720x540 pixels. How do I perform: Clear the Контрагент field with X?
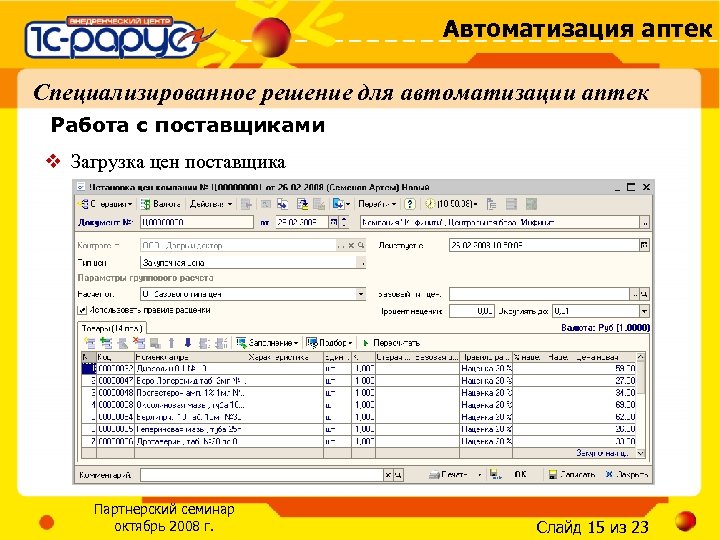point(351,246)
